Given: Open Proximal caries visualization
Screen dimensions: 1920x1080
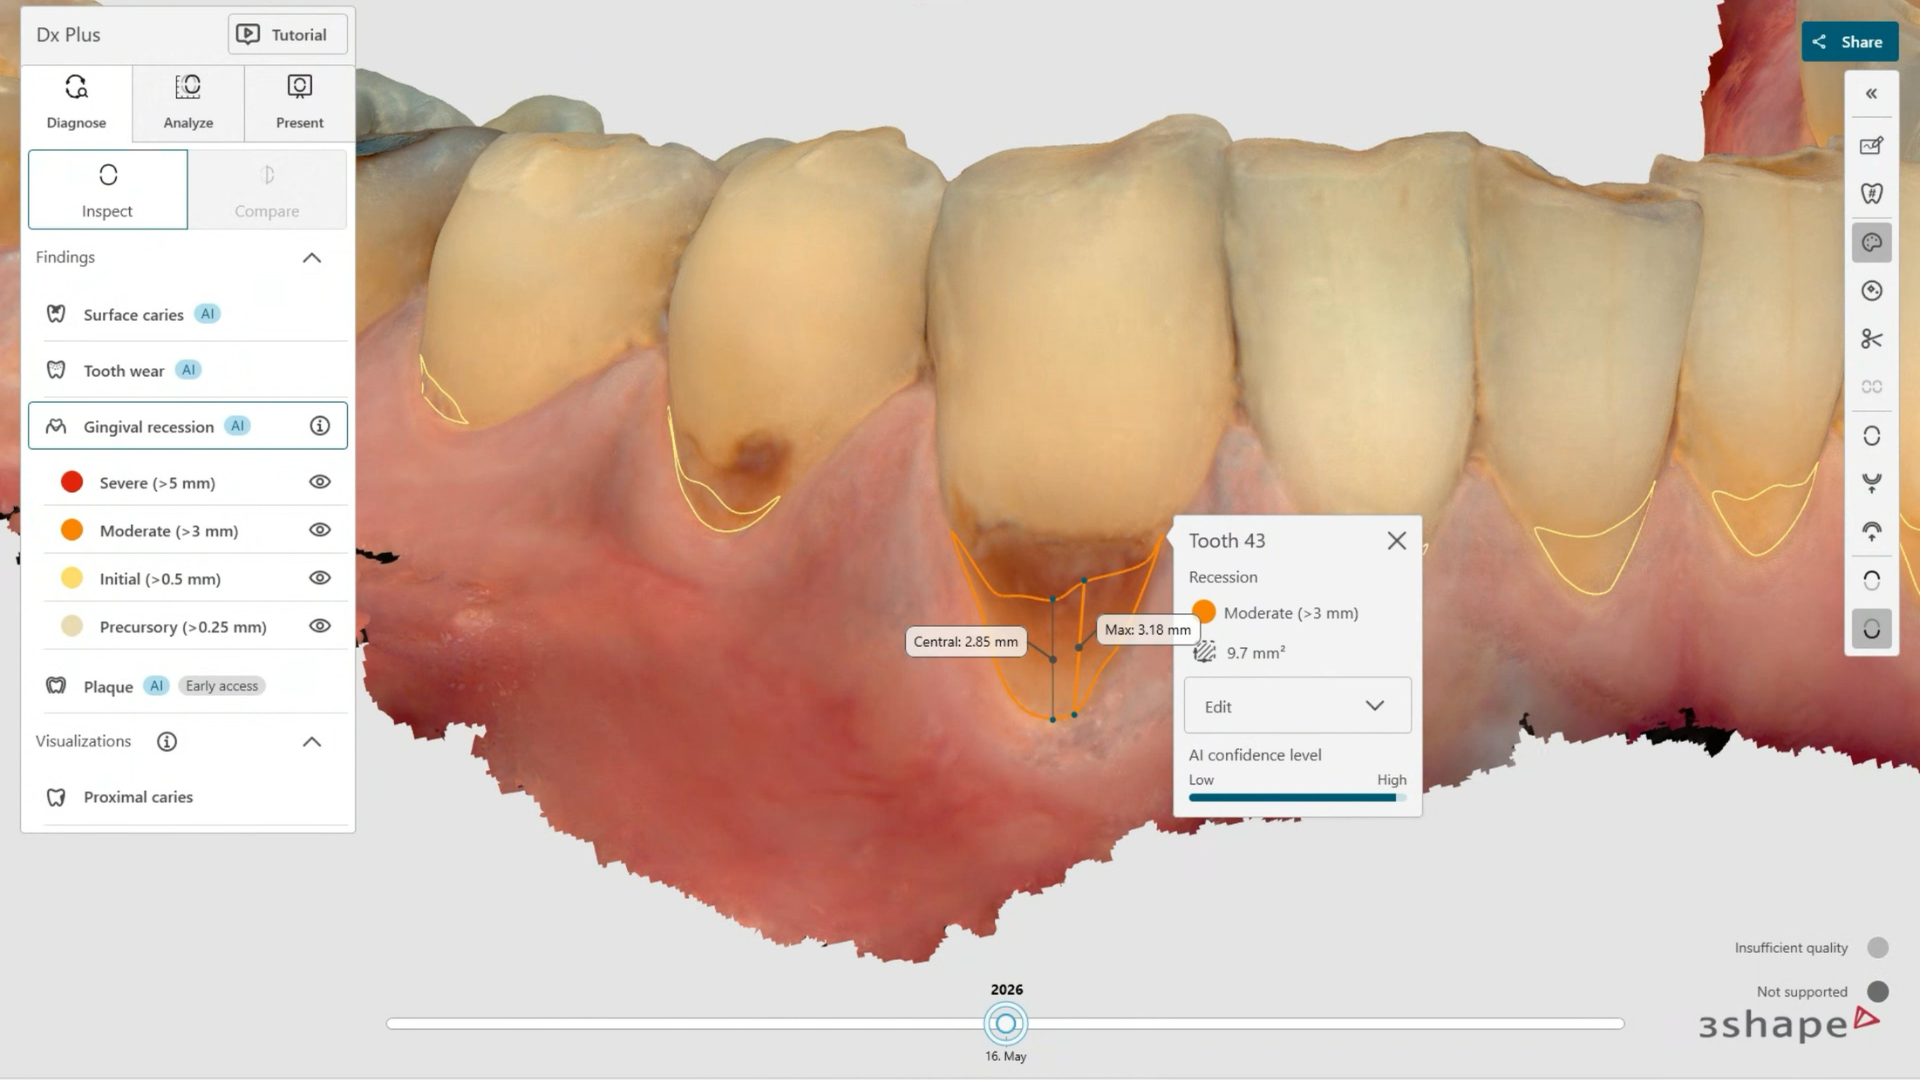Looking at the screenshot, I should pyautogui.click(x=188, y=797).
